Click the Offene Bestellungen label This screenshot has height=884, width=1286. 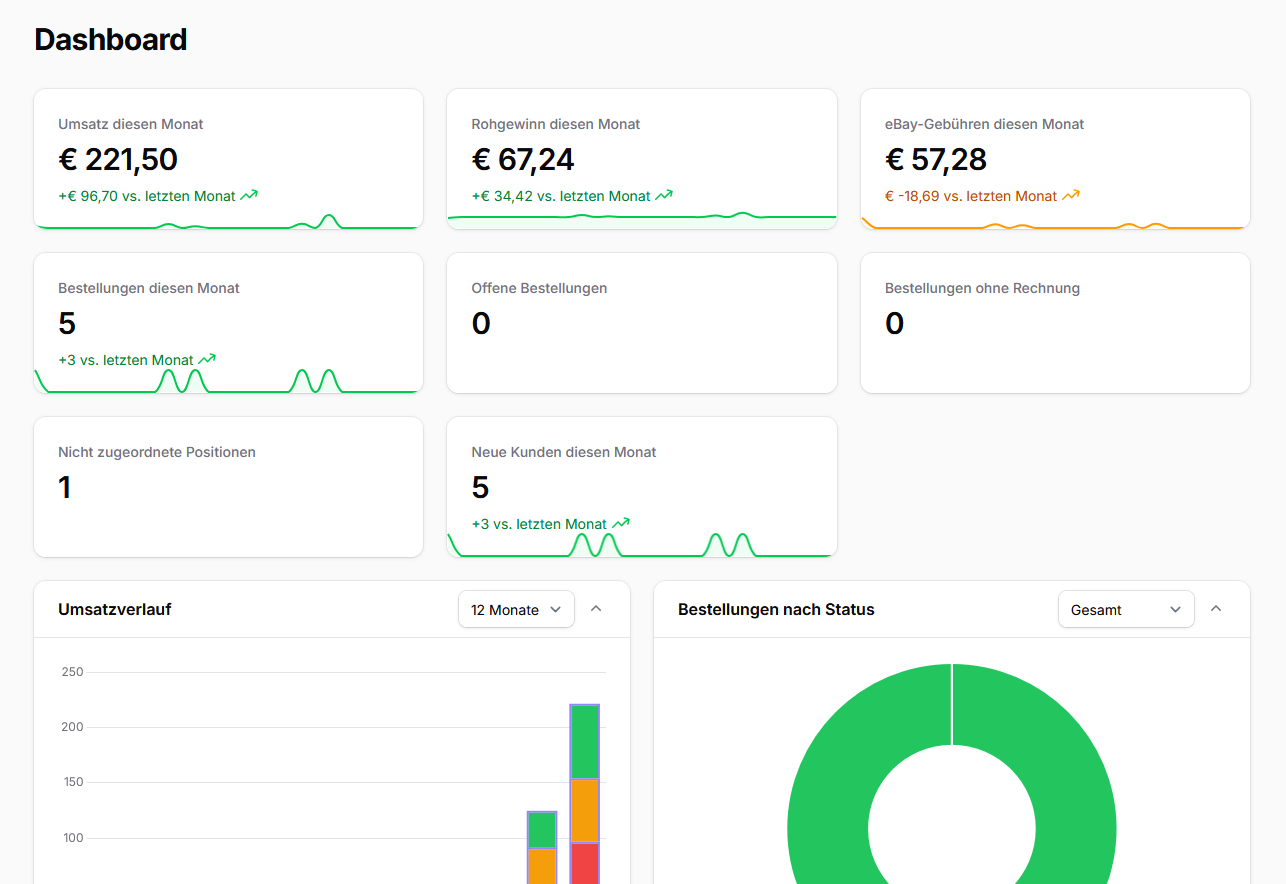(539, 288)
